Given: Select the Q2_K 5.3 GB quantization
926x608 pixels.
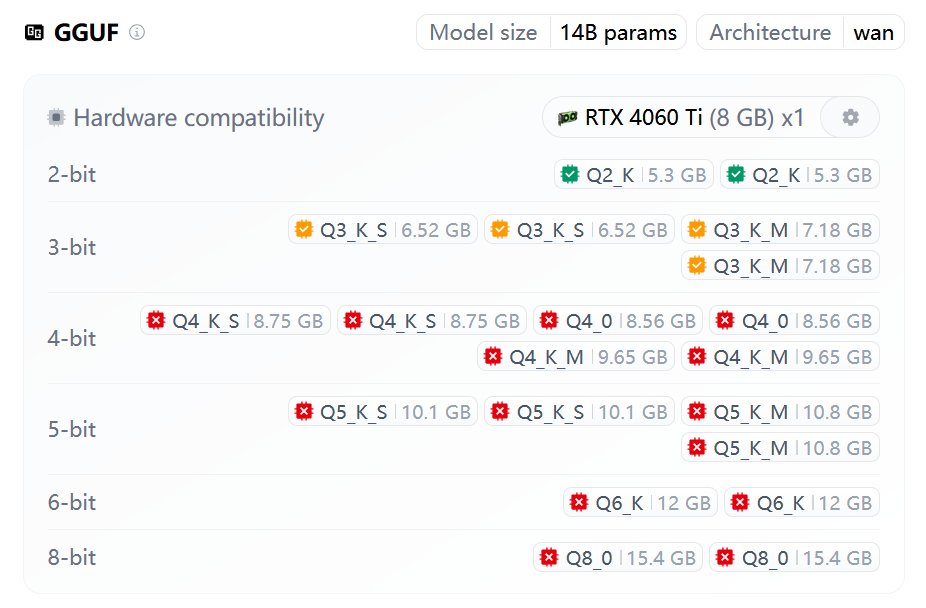Looking at the screenshot, I should click(633, 173).
